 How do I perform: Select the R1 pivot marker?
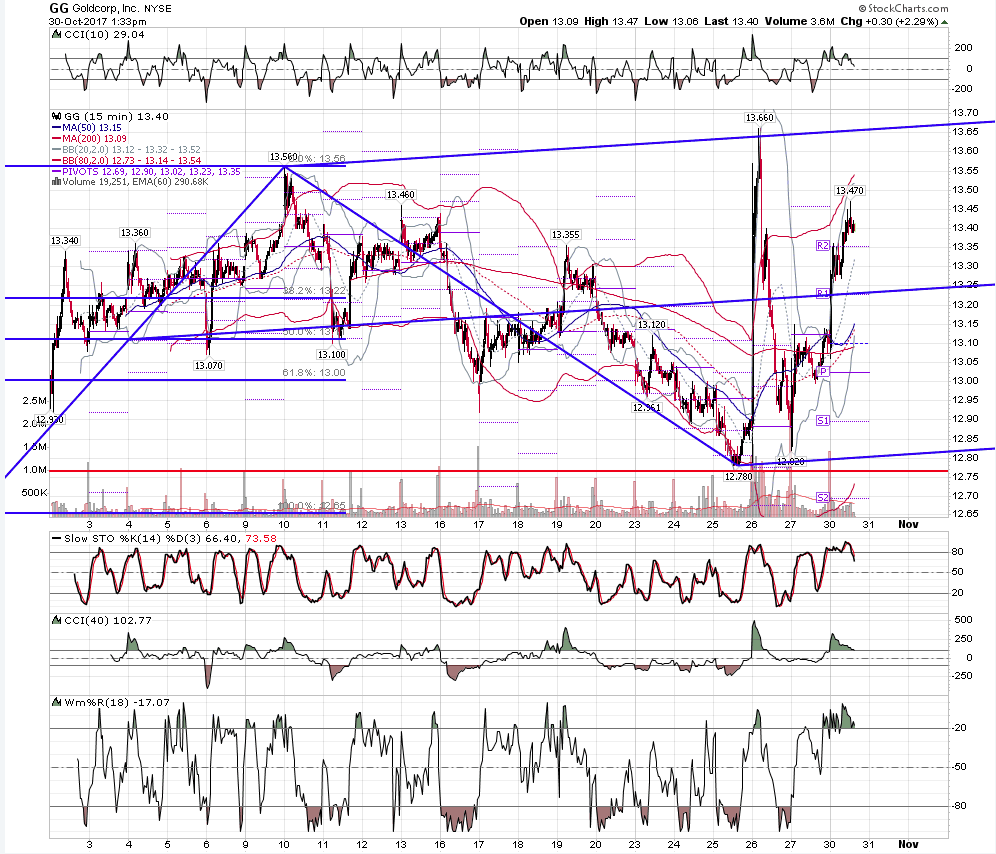pyautogui.click(x=823, y=293)
